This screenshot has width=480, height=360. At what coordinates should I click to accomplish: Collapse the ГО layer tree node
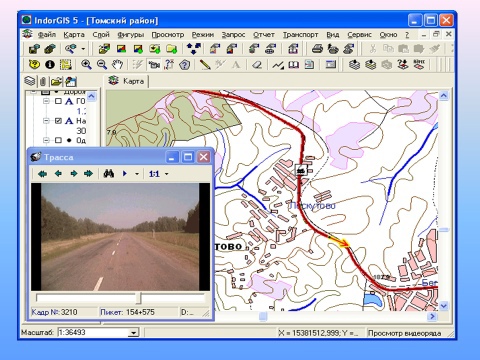pyautogui.click(x=46, y=101)
